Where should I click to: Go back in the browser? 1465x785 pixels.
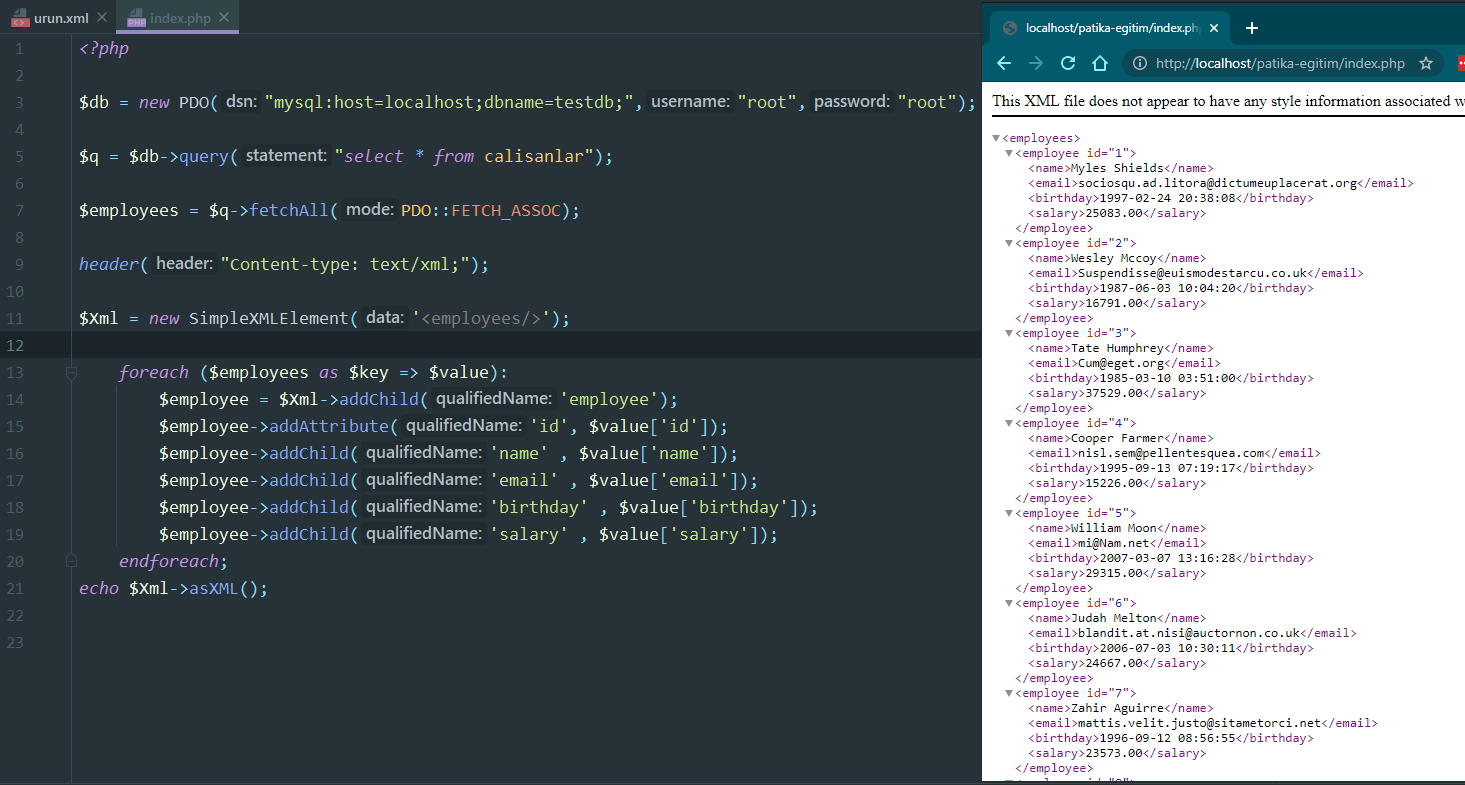pos(1004,63)
